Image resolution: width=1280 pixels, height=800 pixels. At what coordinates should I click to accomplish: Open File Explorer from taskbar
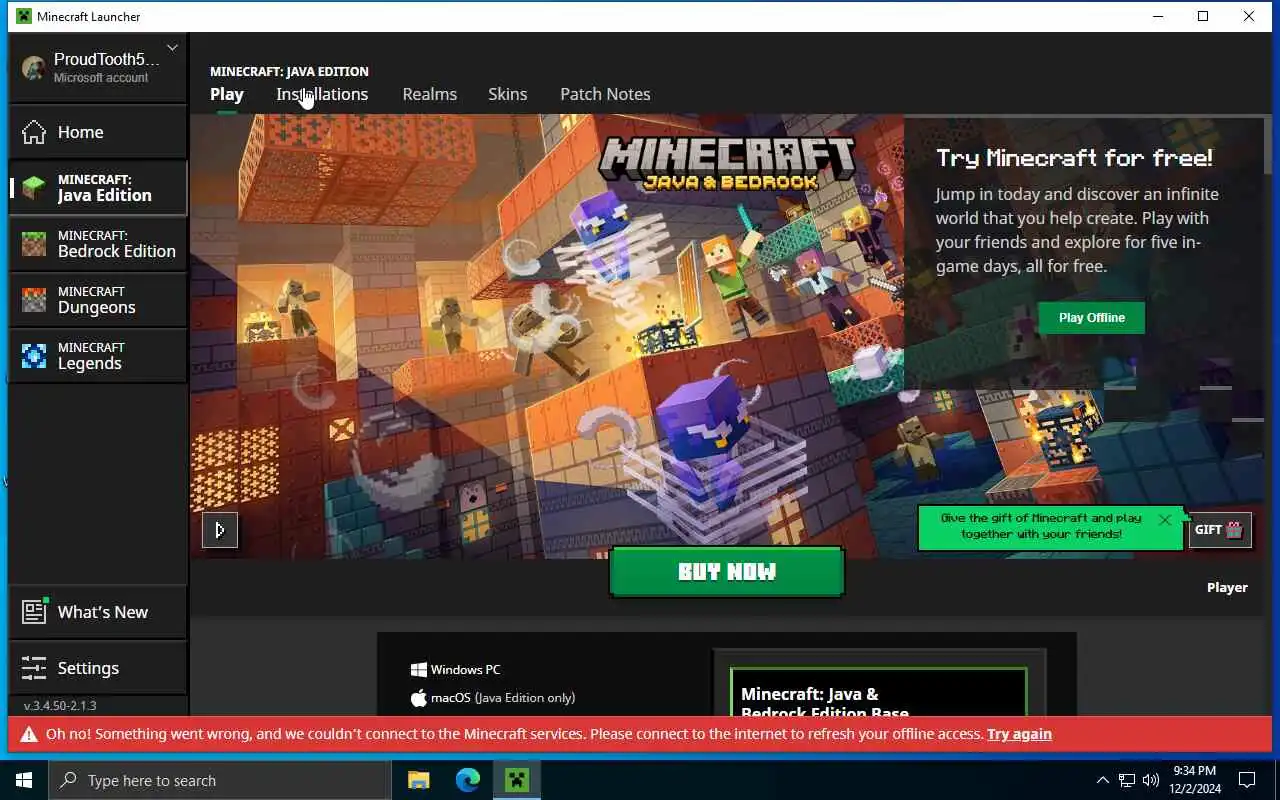(x=418, y=780)
